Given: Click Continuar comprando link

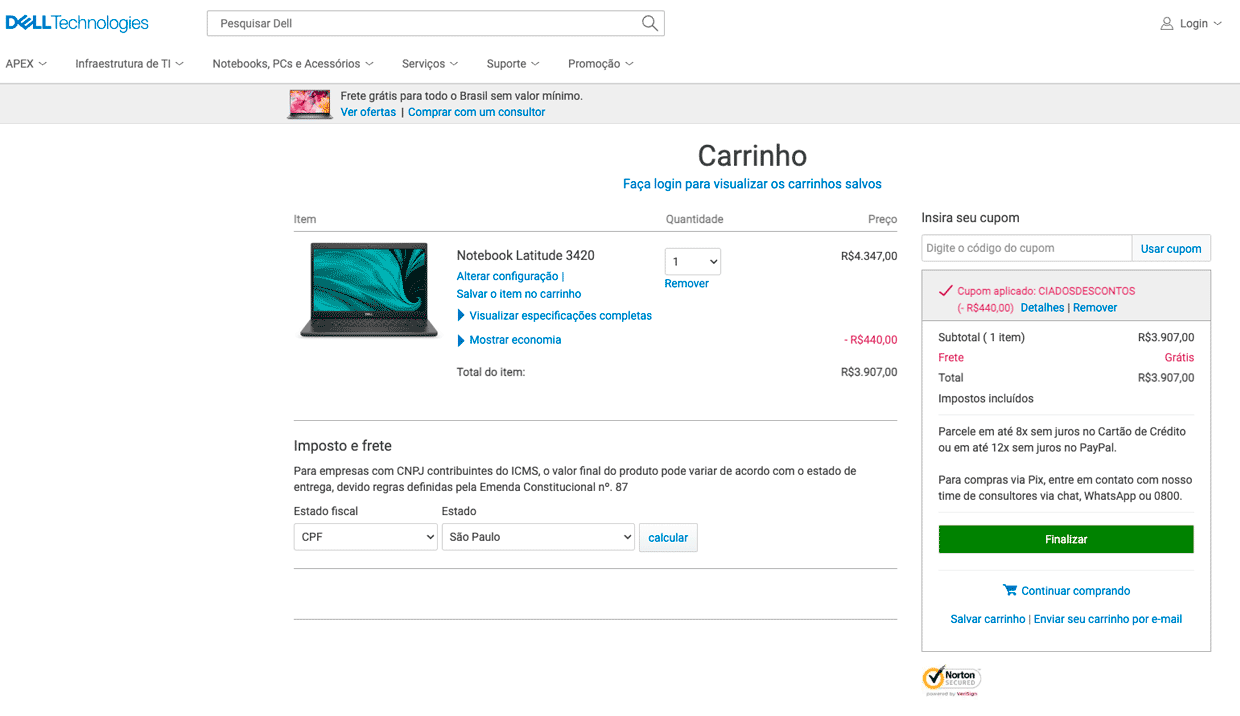Looking at the screenshot, I should 1076,591.
